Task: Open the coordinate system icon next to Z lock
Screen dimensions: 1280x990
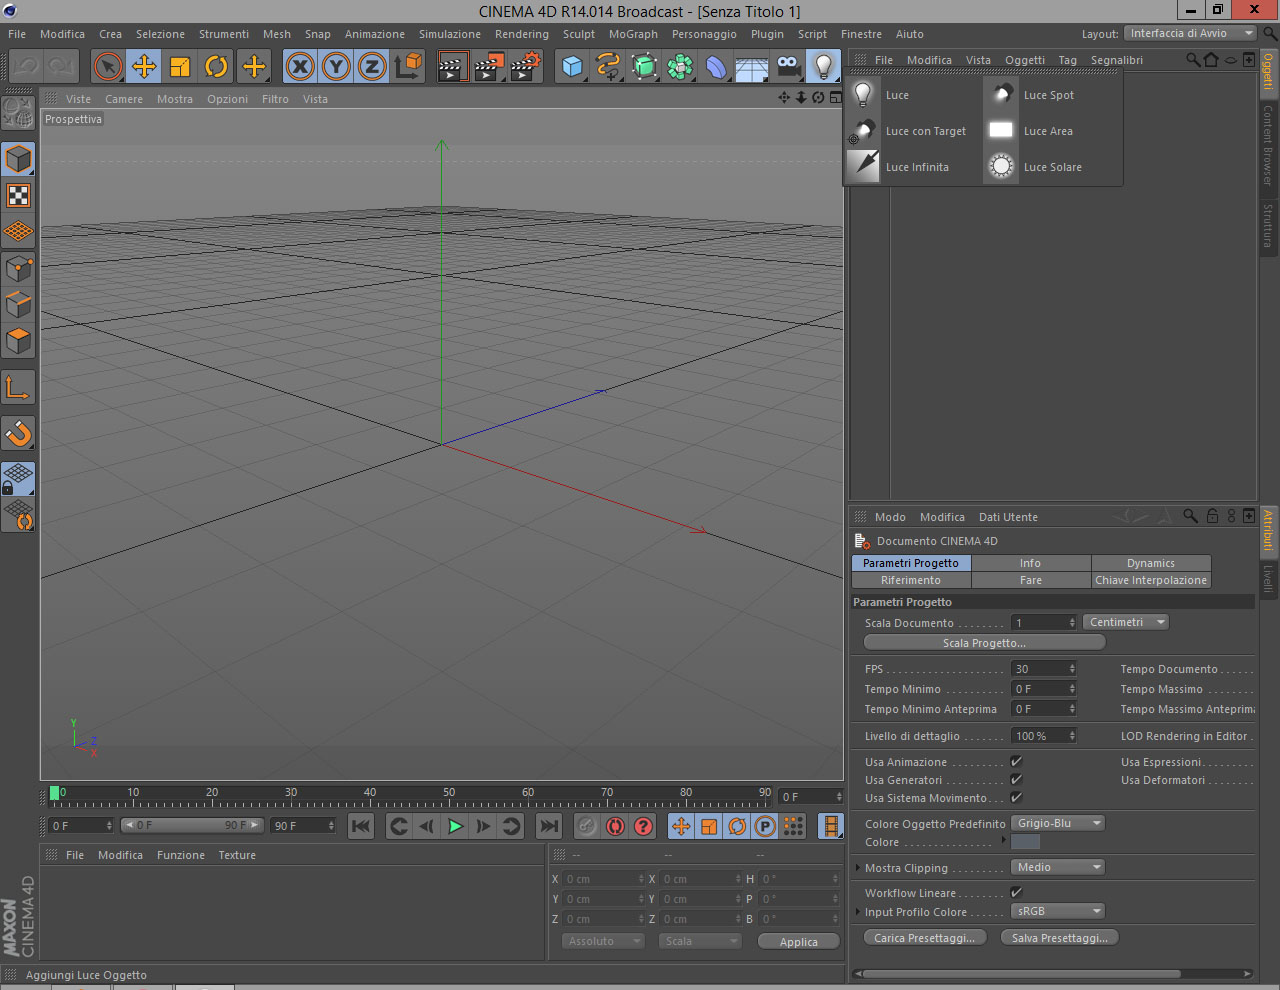Action: [408, 67]
